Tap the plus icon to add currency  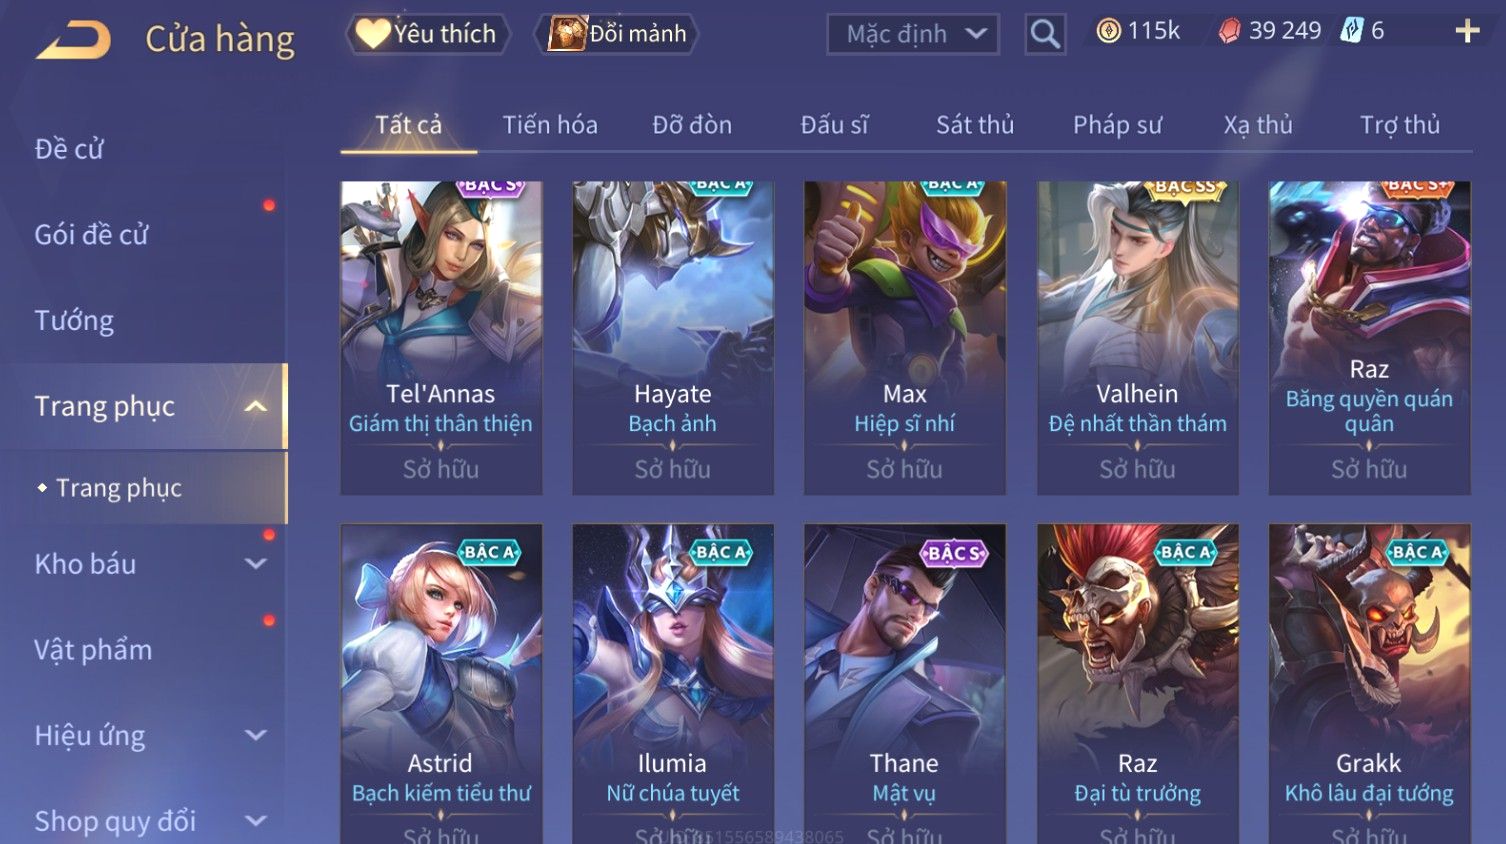tap(1467, 32)
